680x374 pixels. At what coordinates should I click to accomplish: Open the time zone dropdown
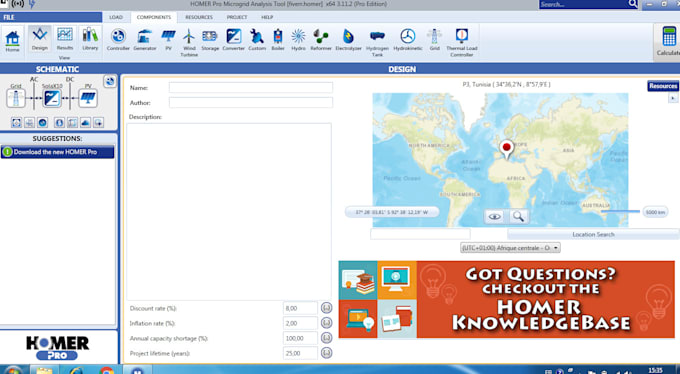click(510, 248)
